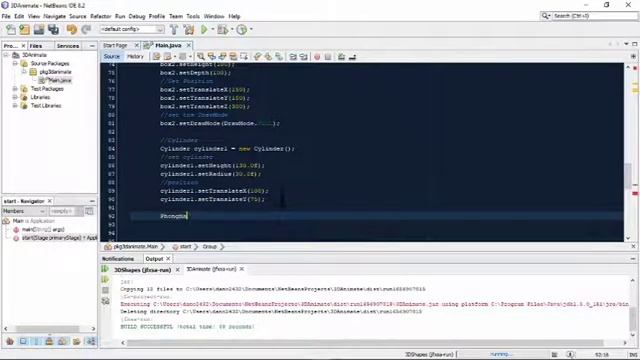Select main method in Navigator

43,229
